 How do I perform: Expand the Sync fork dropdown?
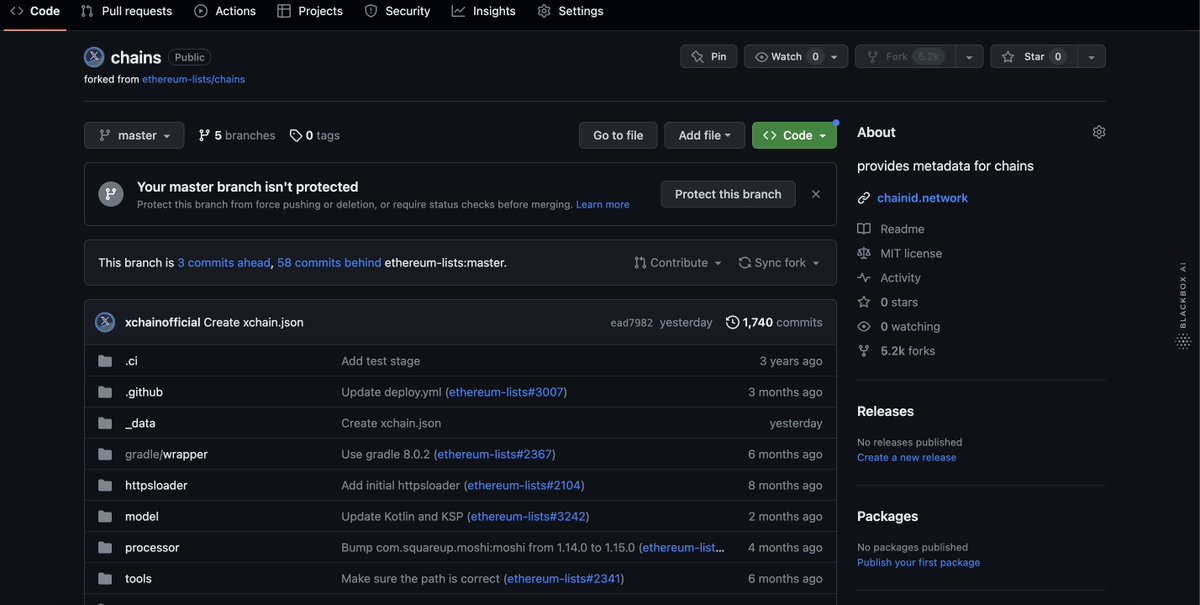click(779, 263)
